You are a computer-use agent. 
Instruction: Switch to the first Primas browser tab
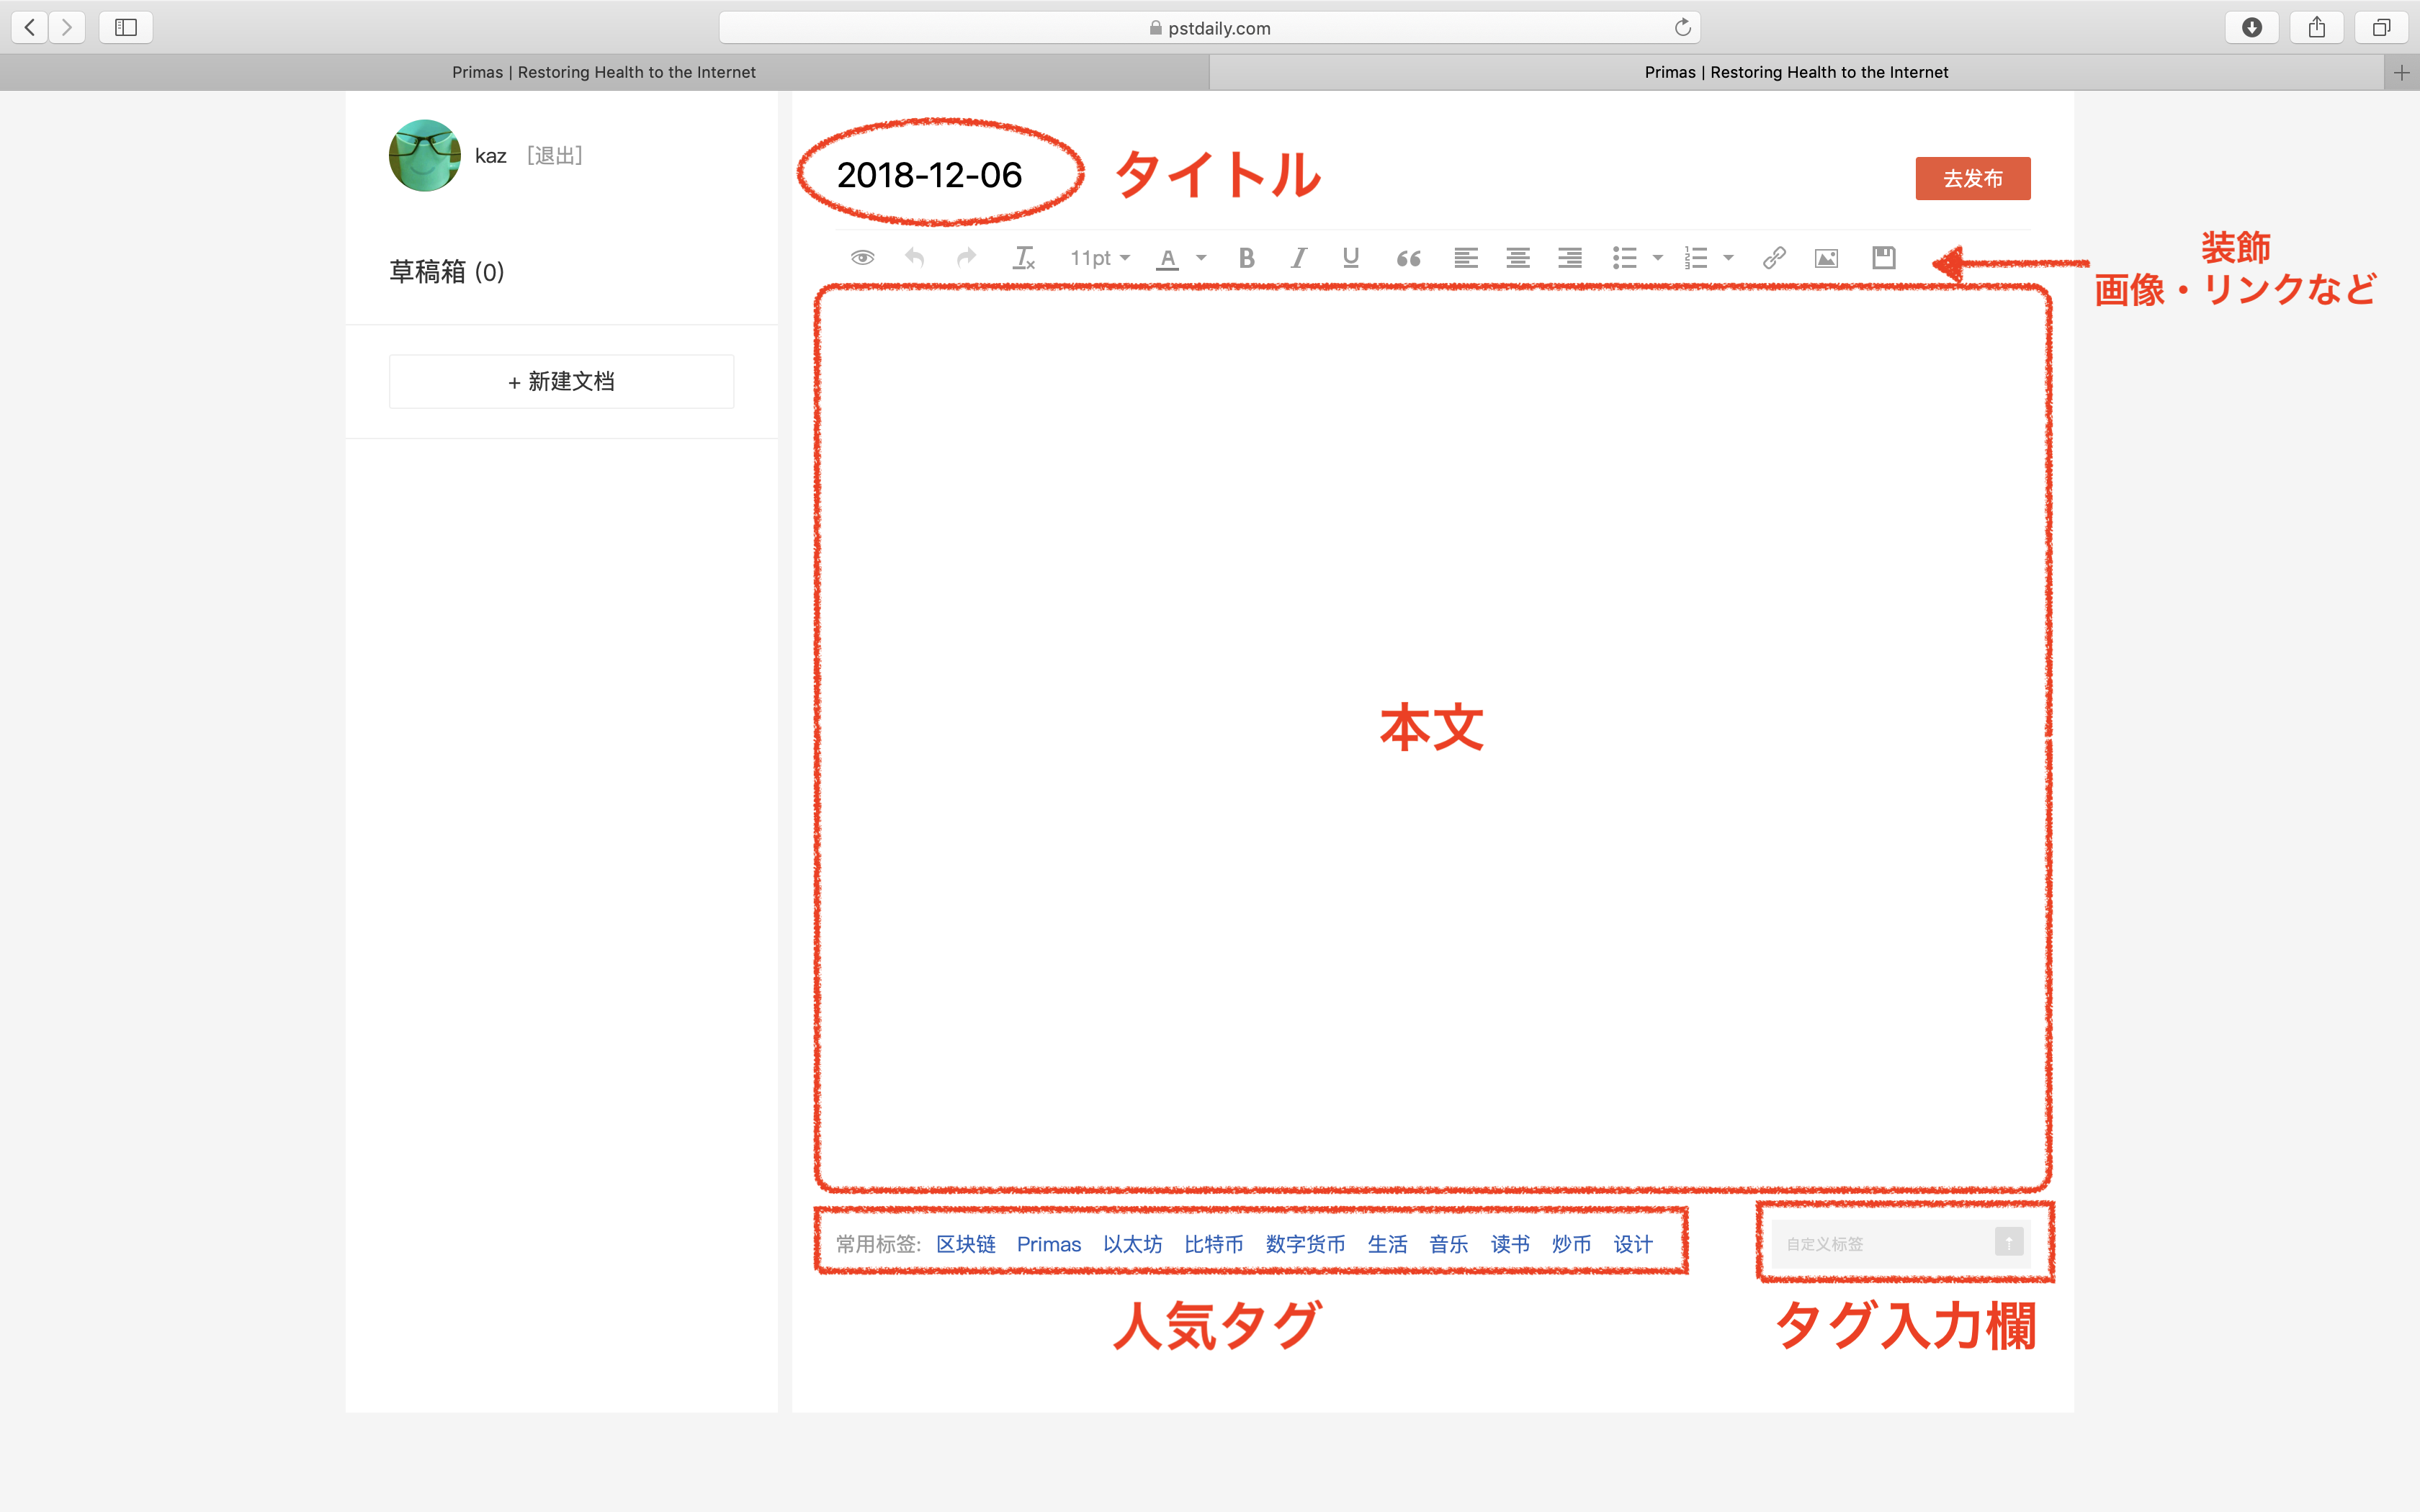point(604,72)
